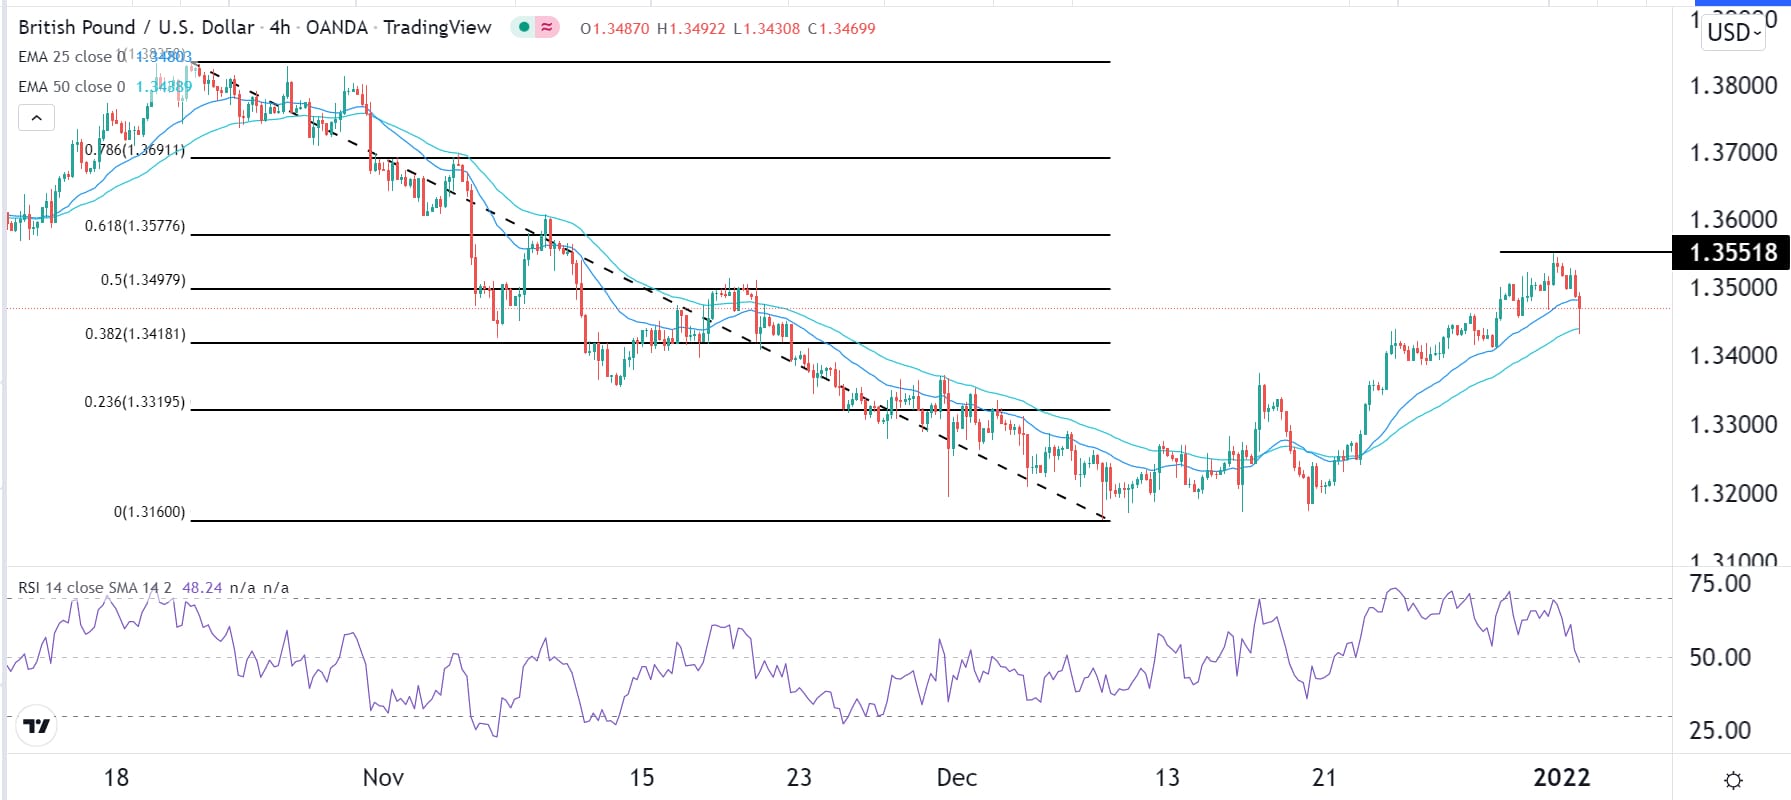Collapse the indicator legend with chevron
The image size is (1791, 800).
pos(37,119)
